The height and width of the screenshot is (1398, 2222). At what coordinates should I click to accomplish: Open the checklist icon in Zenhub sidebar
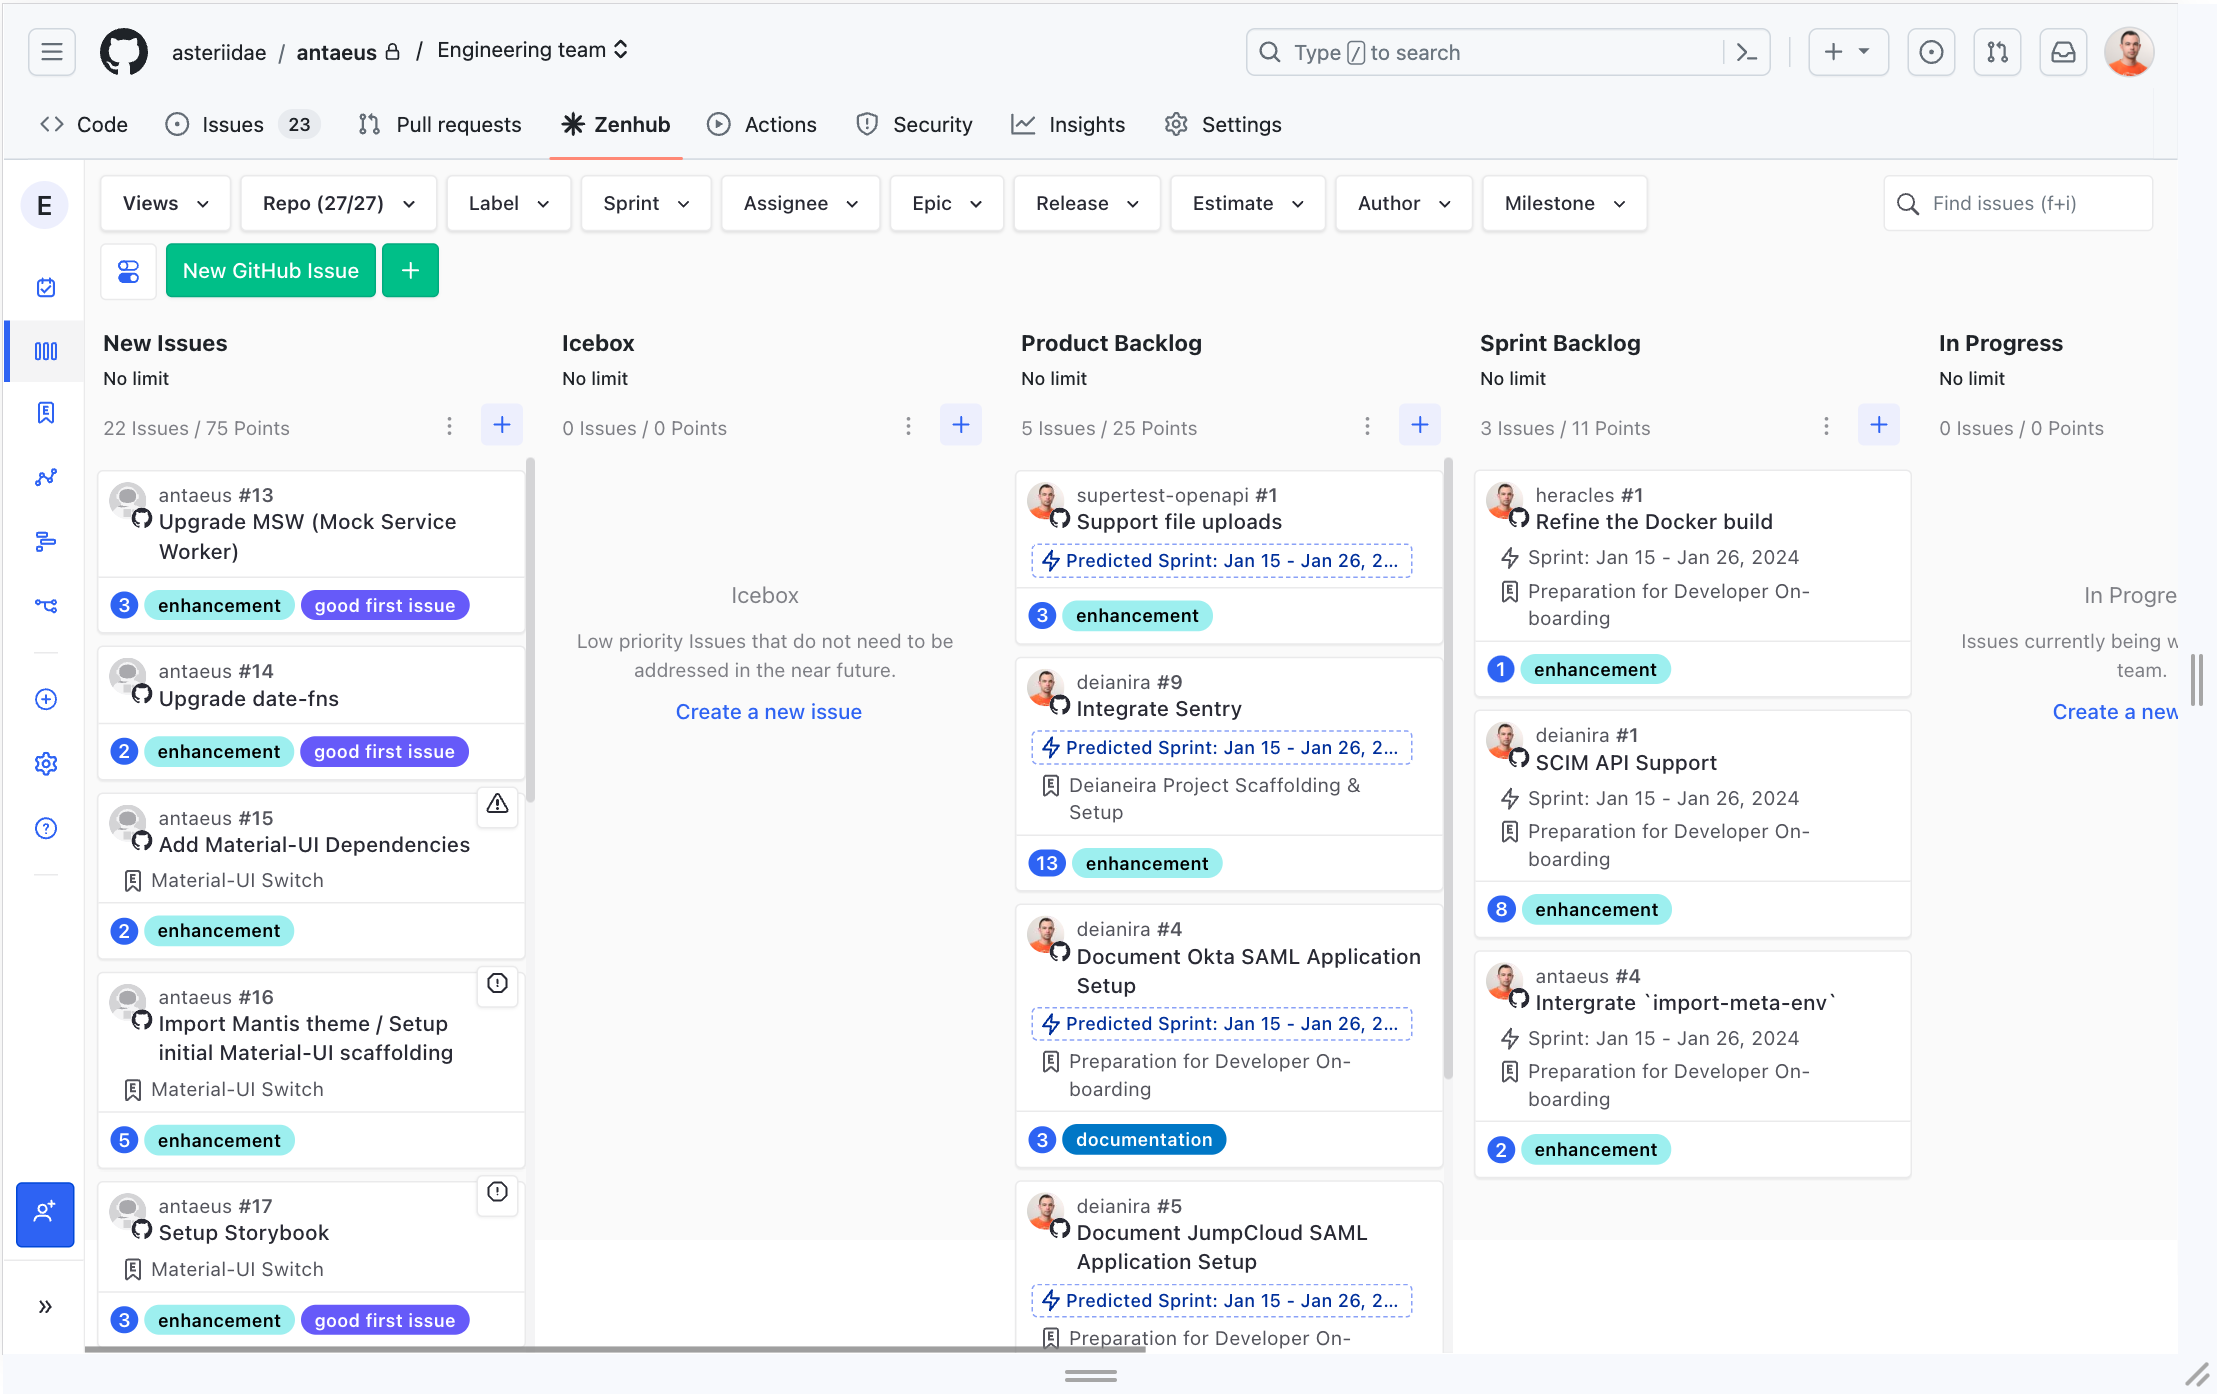[46, 288]
